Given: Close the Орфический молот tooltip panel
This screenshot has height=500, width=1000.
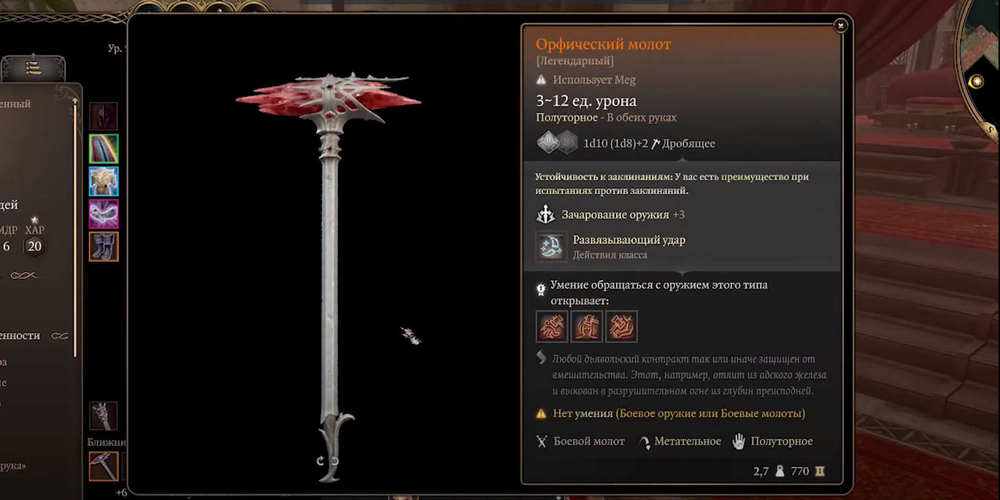Looking at the screenshot, I should pos(841,26).
